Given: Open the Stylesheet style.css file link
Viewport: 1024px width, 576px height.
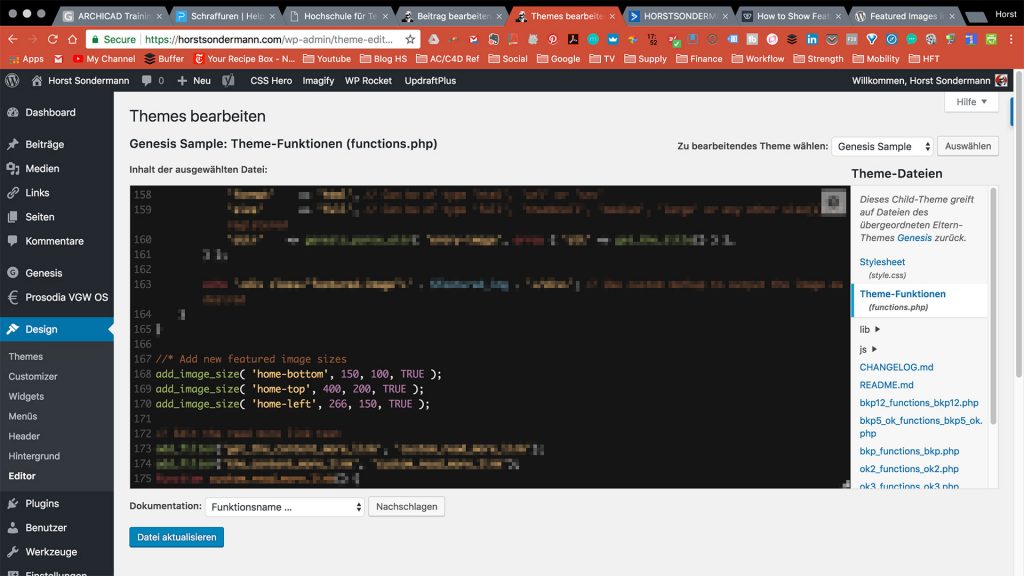Looking at the screenshot, I should coord(881,262).
